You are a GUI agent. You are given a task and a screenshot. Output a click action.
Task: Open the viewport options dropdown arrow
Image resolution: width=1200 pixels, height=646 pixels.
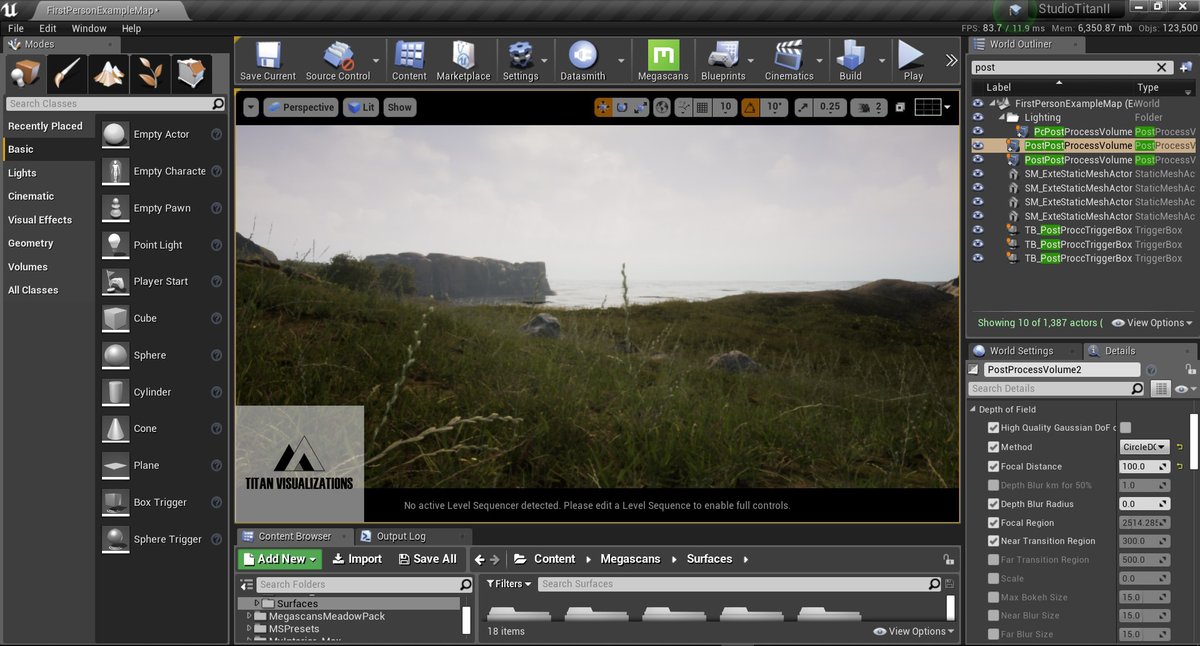pyautogui.click(x=250, y=107)
